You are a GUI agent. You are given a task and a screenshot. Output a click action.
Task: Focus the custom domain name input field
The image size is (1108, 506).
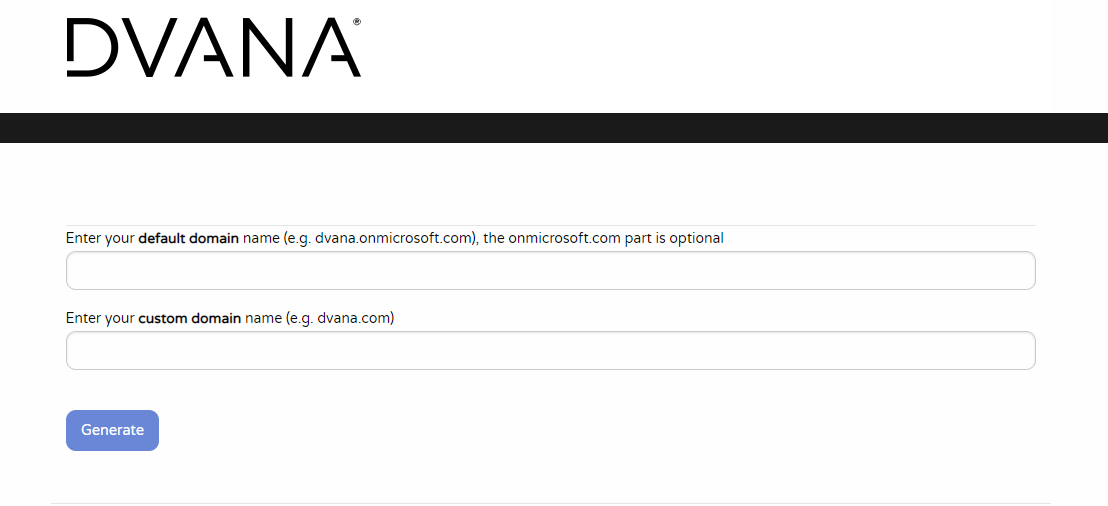click(550, 351)
